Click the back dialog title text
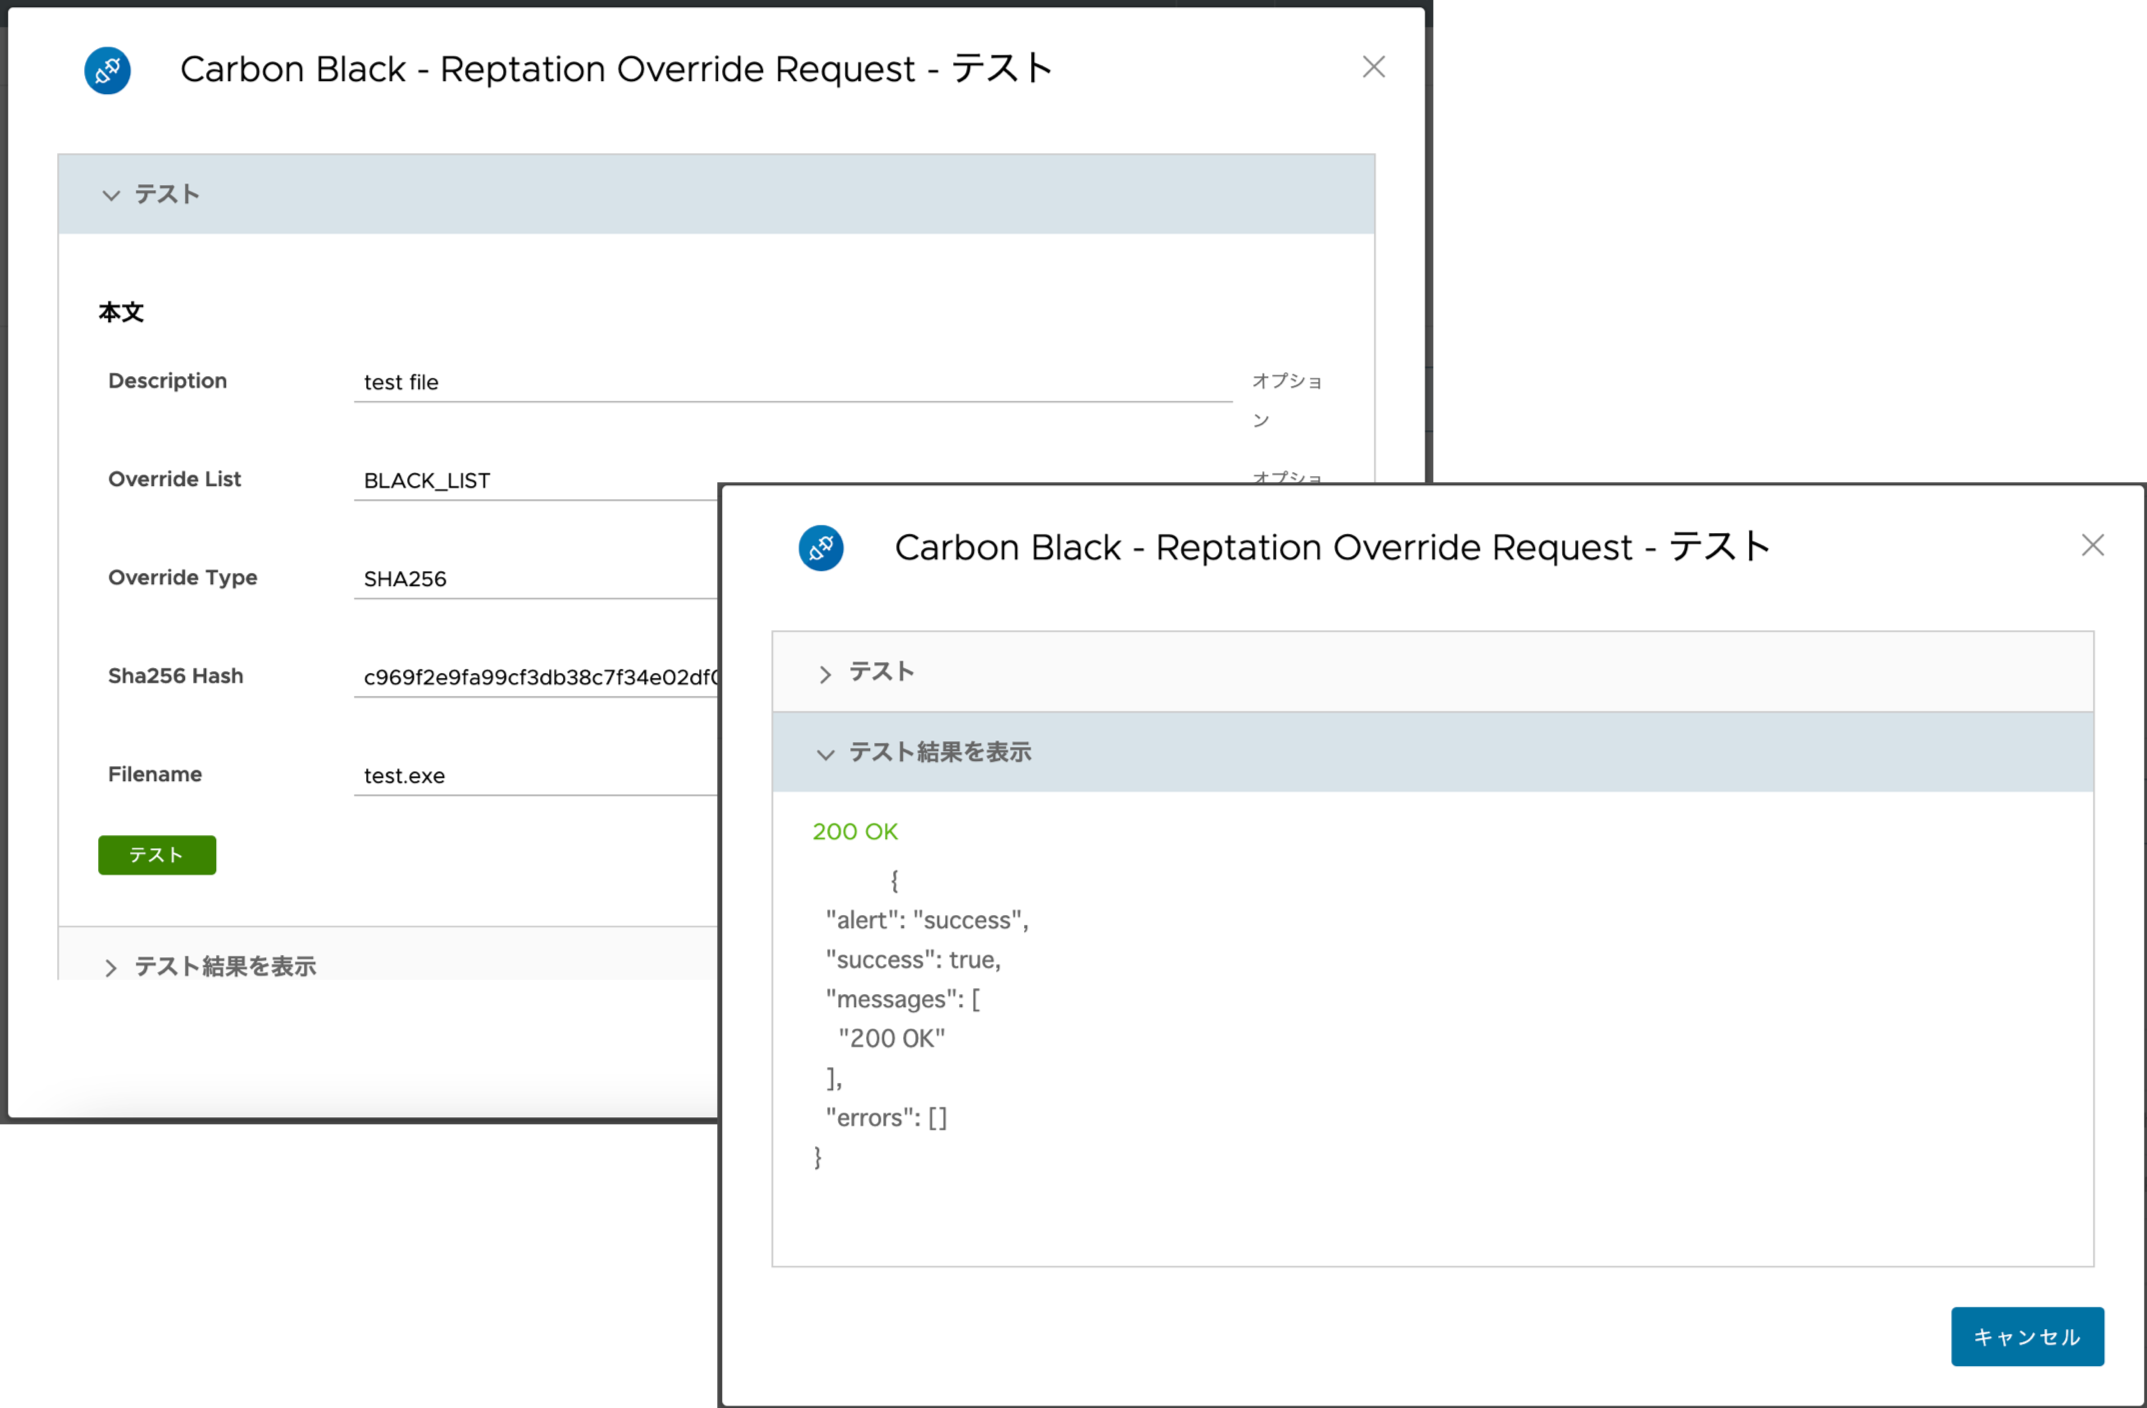Image resolution: width=2147 pixels, height=1408 pixels. tap(616, 69)
